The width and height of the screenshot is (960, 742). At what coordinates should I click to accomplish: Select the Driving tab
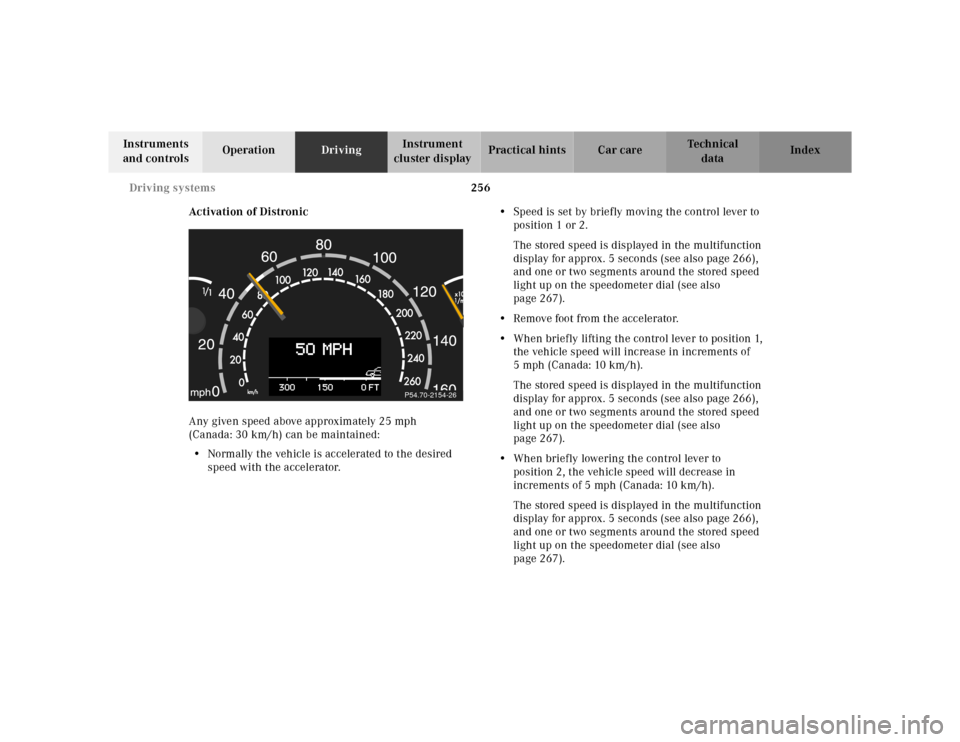coord(341,151)
